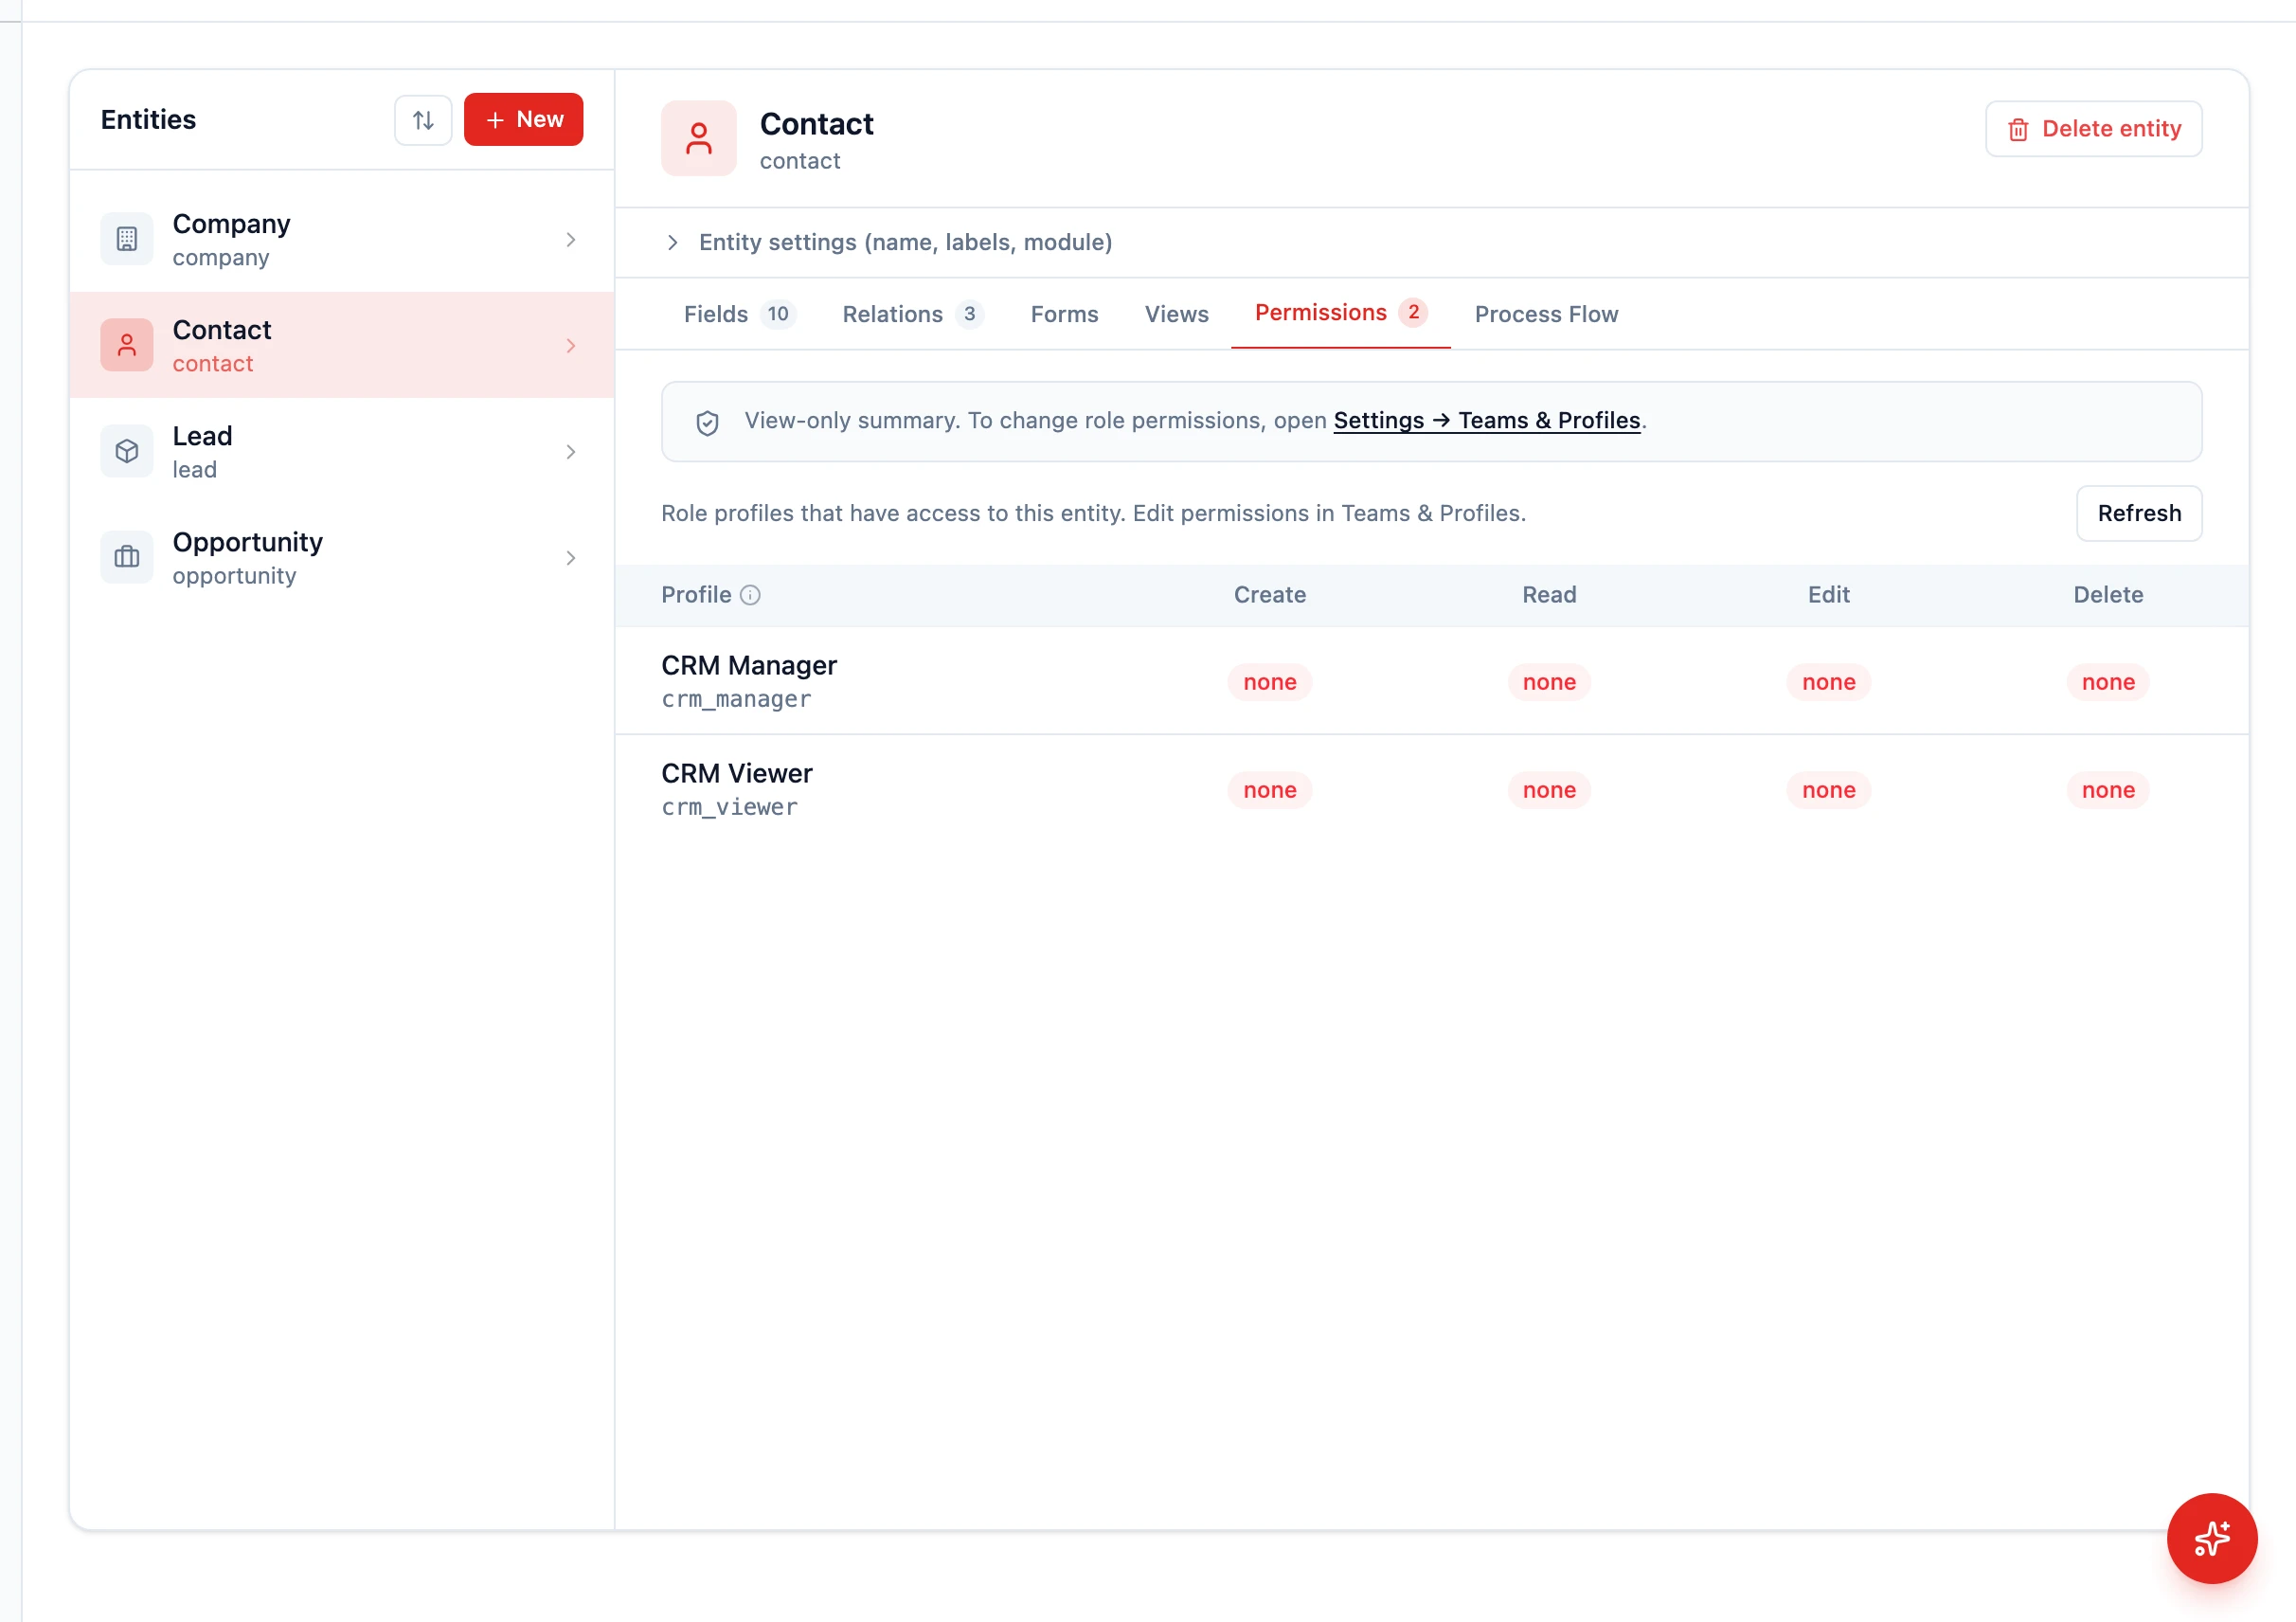Expand the Lead row chevron

(x=571, y=452)
